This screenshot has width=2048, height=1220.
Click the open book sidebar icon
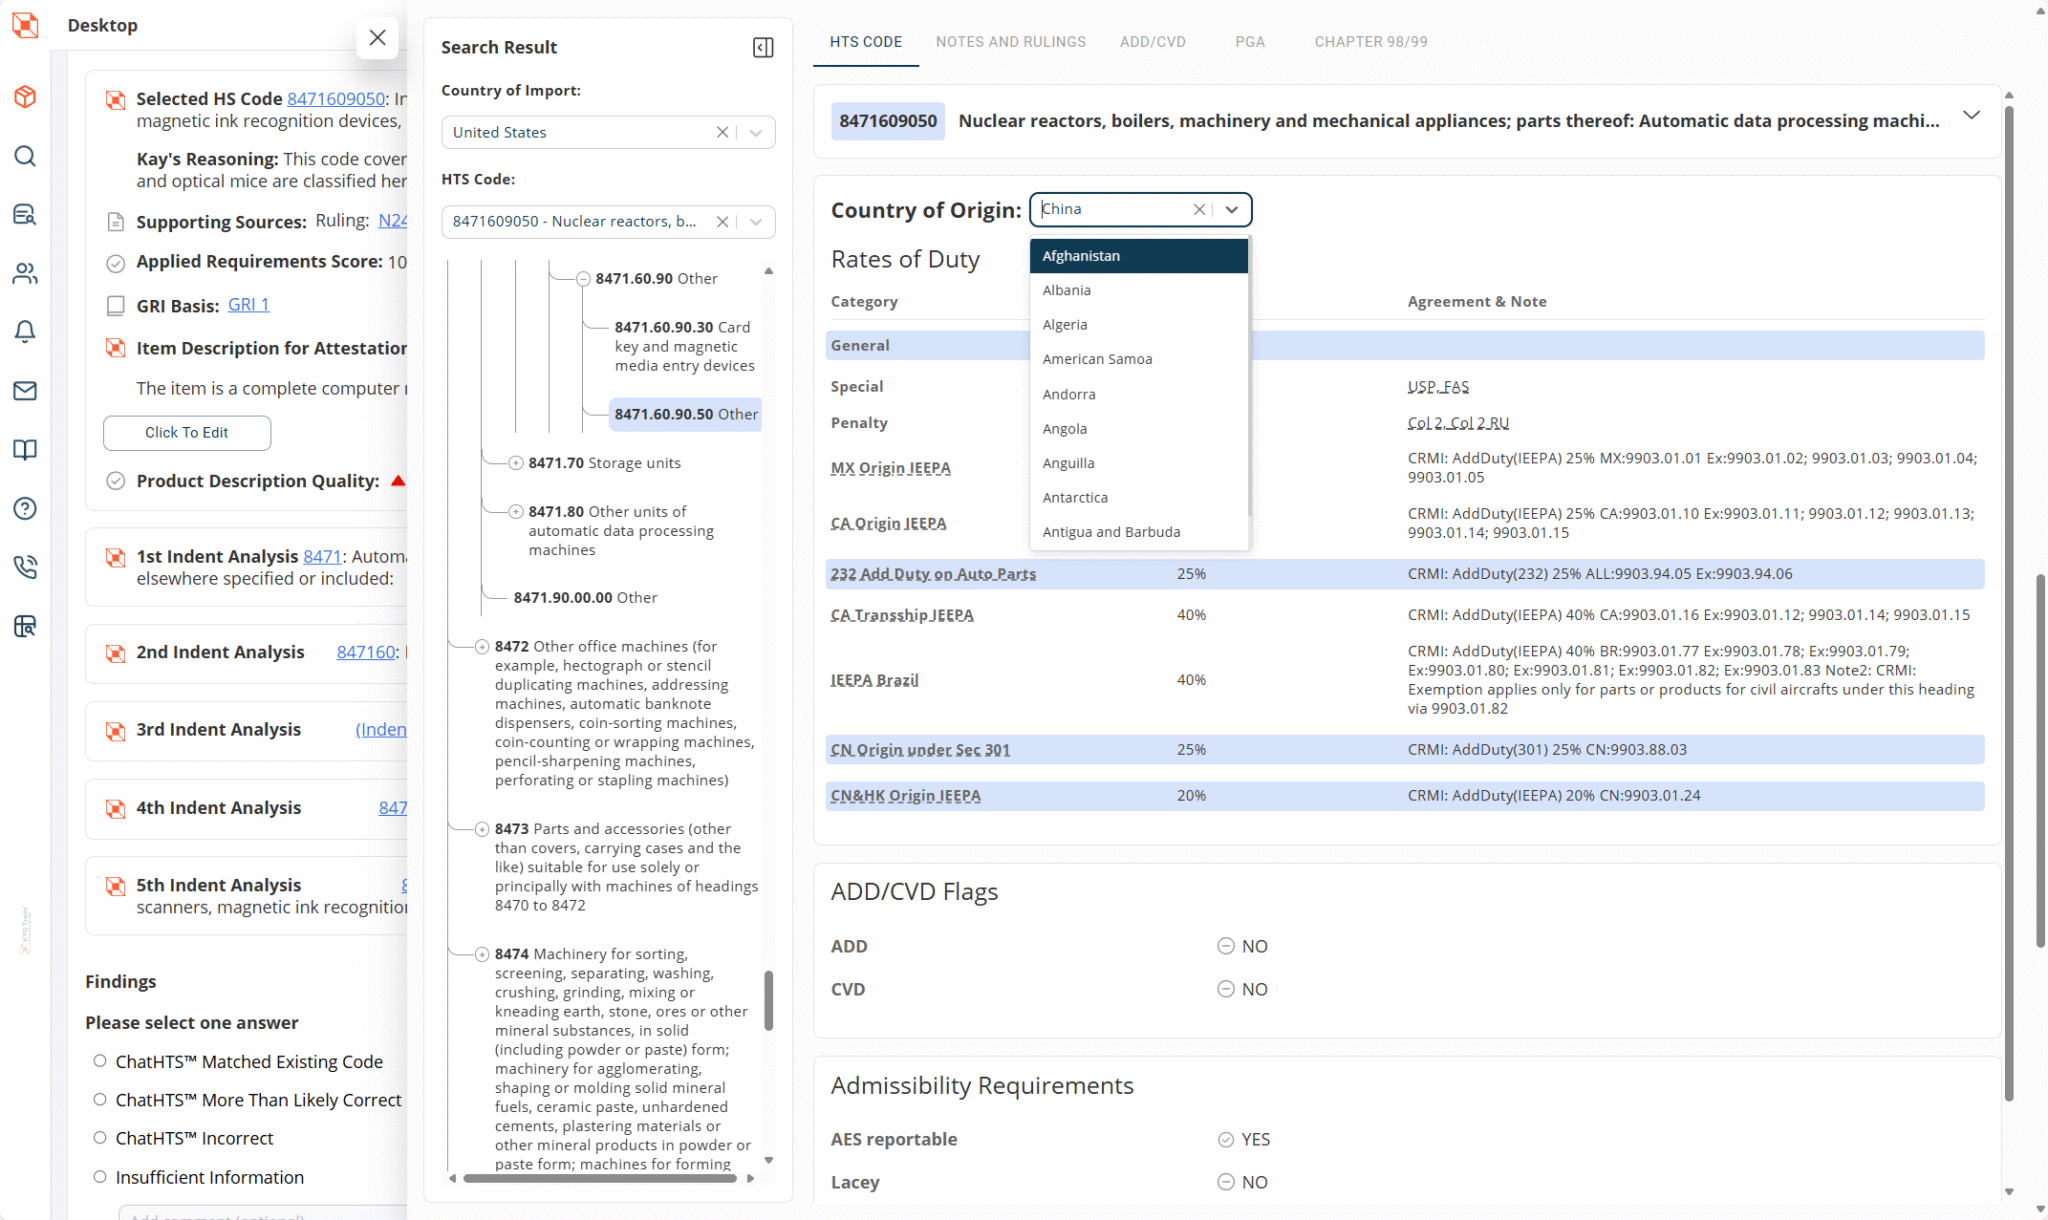pos(25,450)
